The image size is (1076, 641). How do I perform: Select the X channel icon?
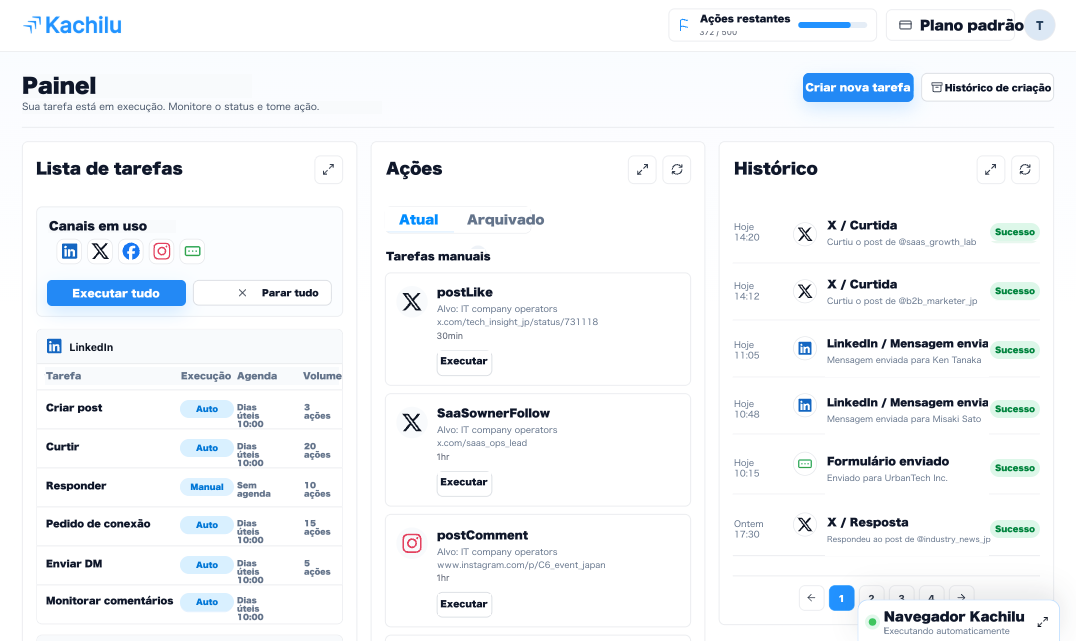[x=100, y=251]
